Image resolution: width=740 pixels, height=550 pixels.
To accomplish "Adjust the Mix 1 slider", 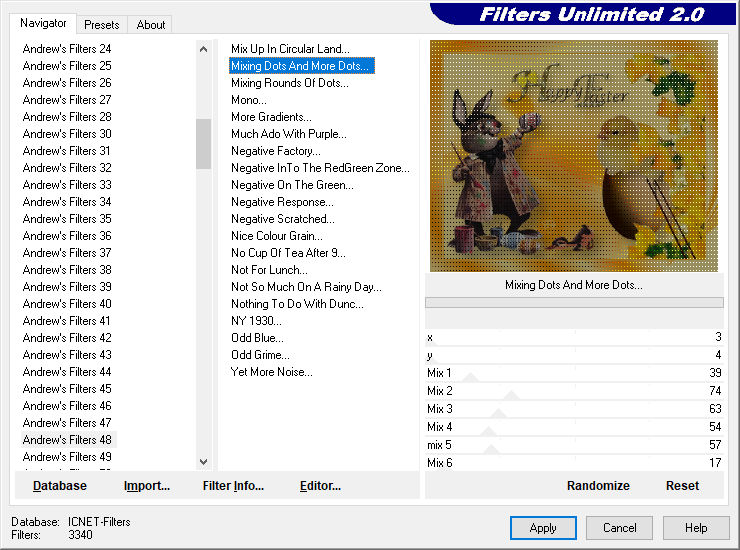I will point(574,373).
